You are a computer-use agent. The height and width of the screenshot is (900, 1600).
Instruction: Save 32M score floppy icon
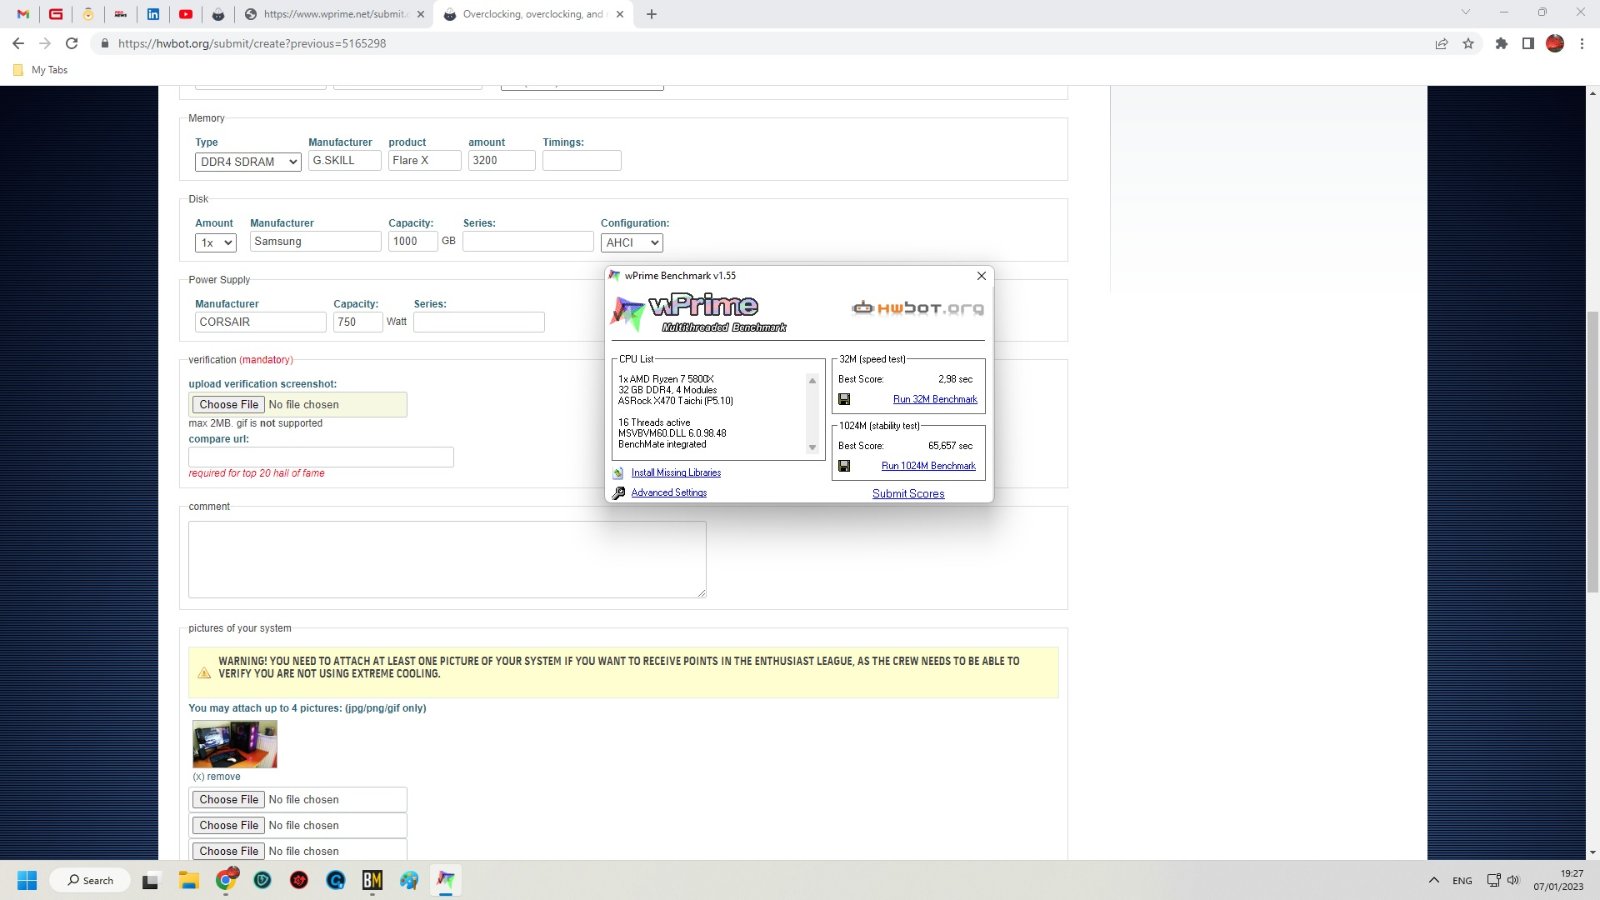point(844,399)
